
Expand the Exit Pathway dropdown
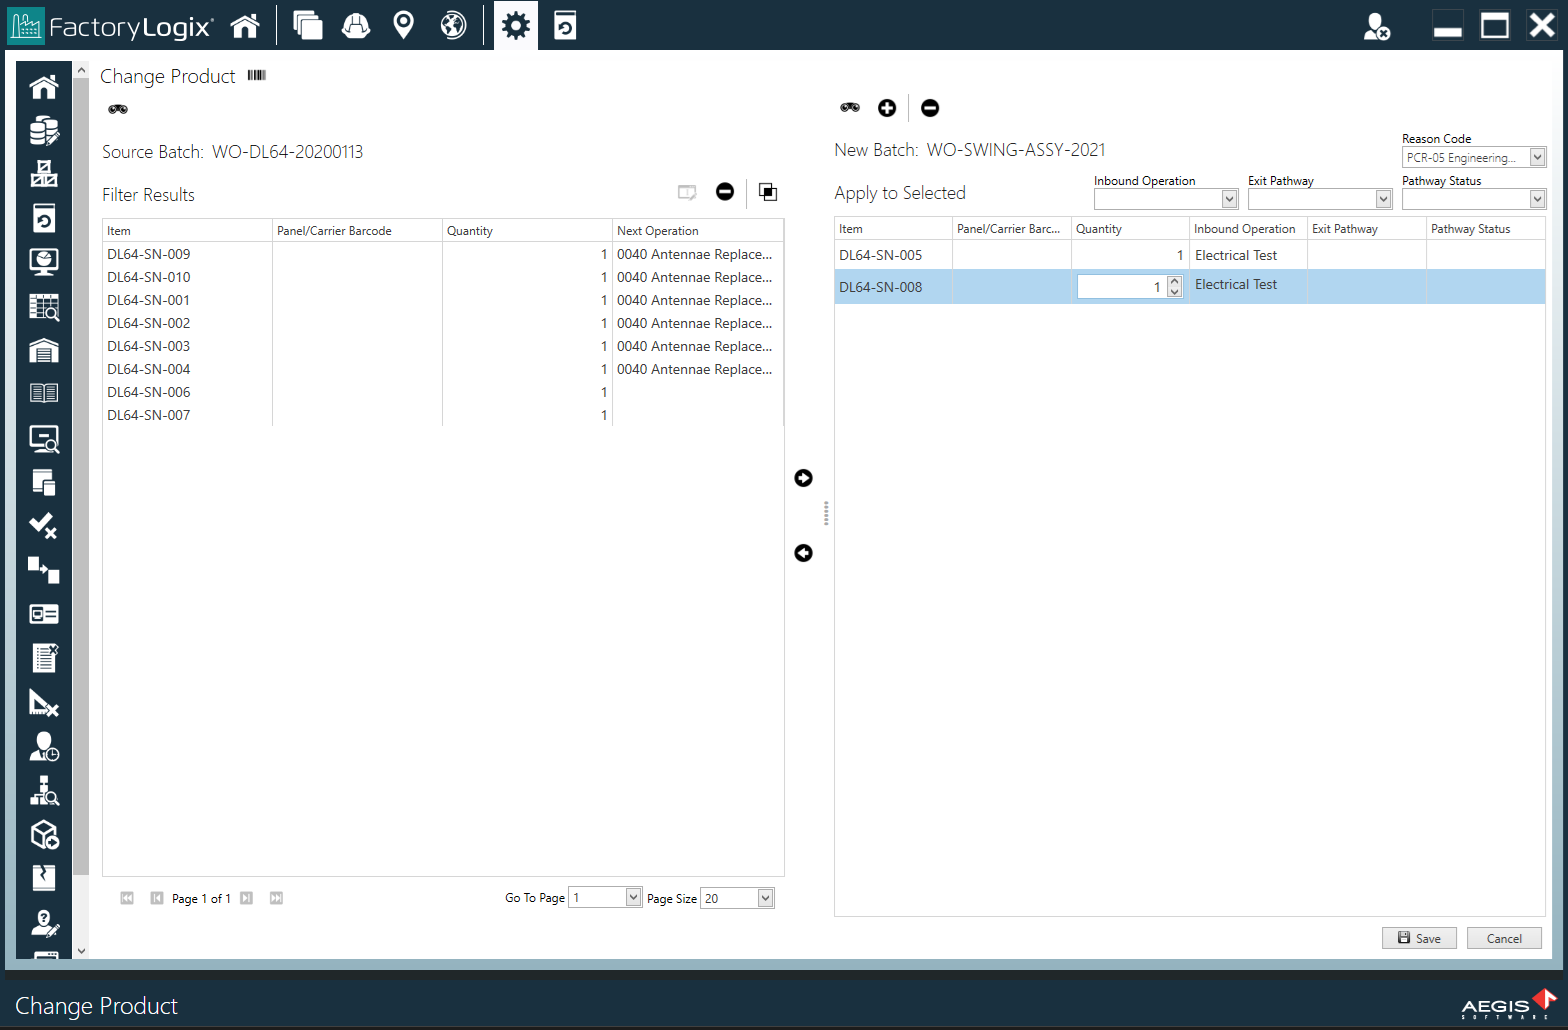pyautogui.click(x=1383, y=199)
